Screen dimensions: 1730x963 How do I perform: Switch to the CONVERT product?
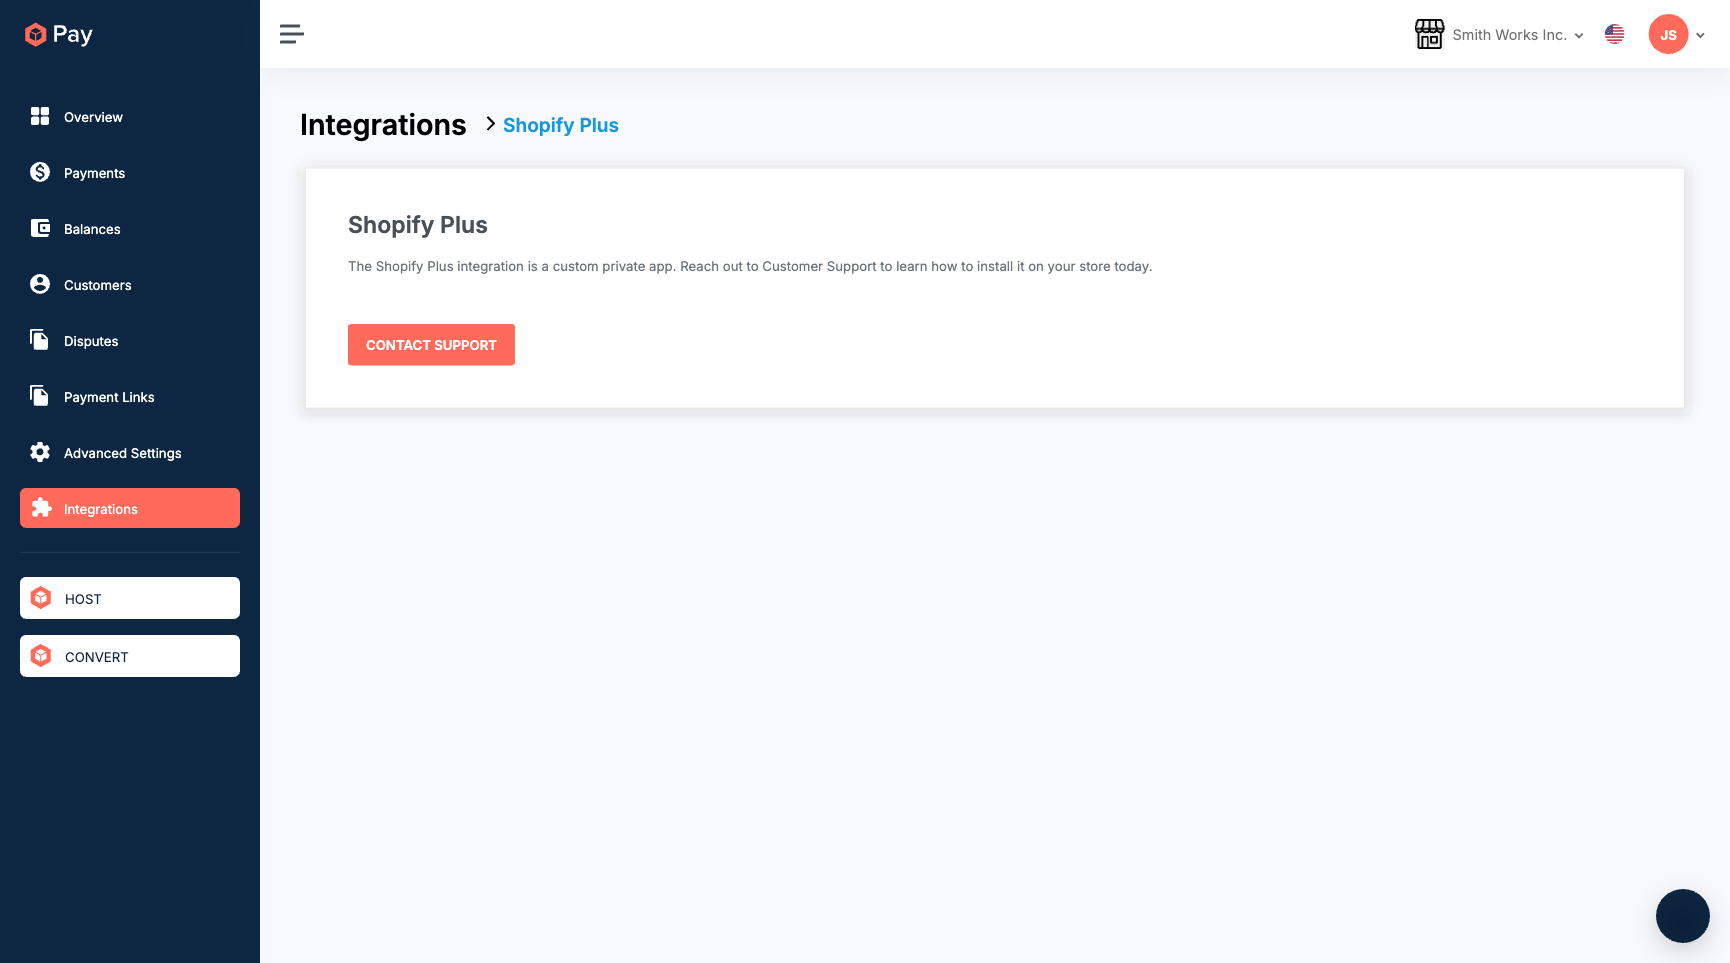click(x=130, y=656)
